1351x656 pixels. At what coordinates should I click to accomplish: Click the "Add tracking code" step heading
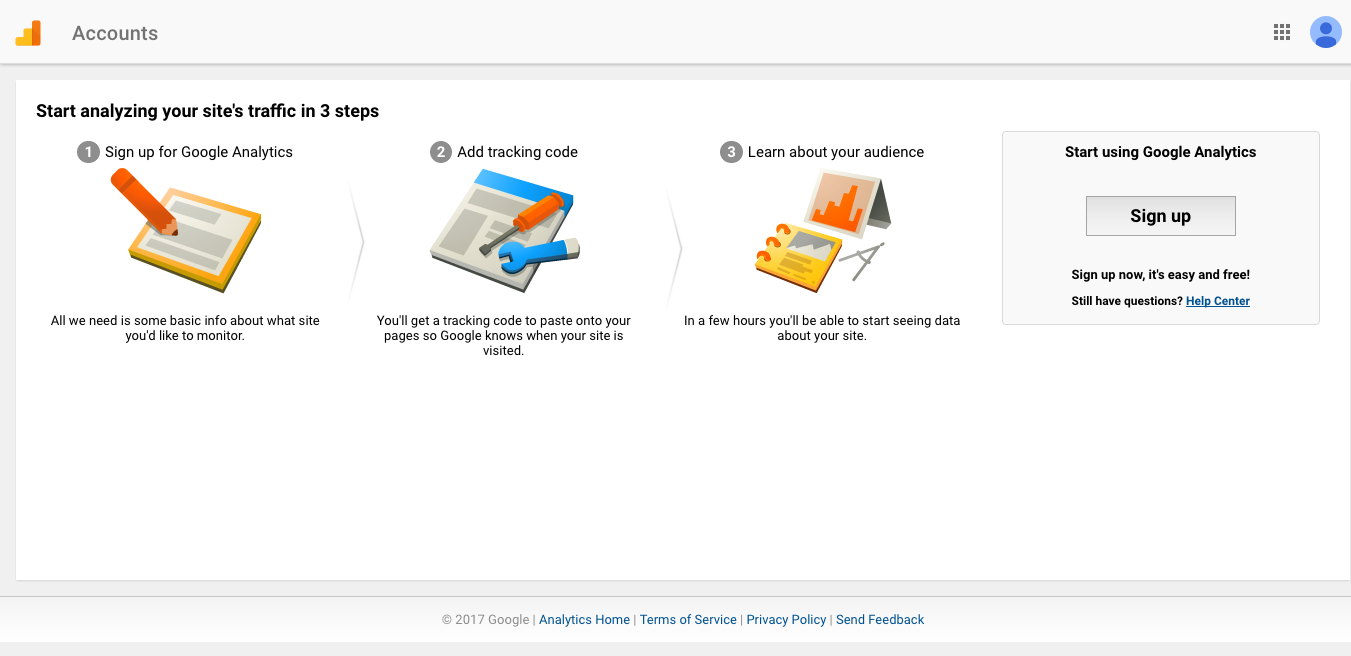517,152
